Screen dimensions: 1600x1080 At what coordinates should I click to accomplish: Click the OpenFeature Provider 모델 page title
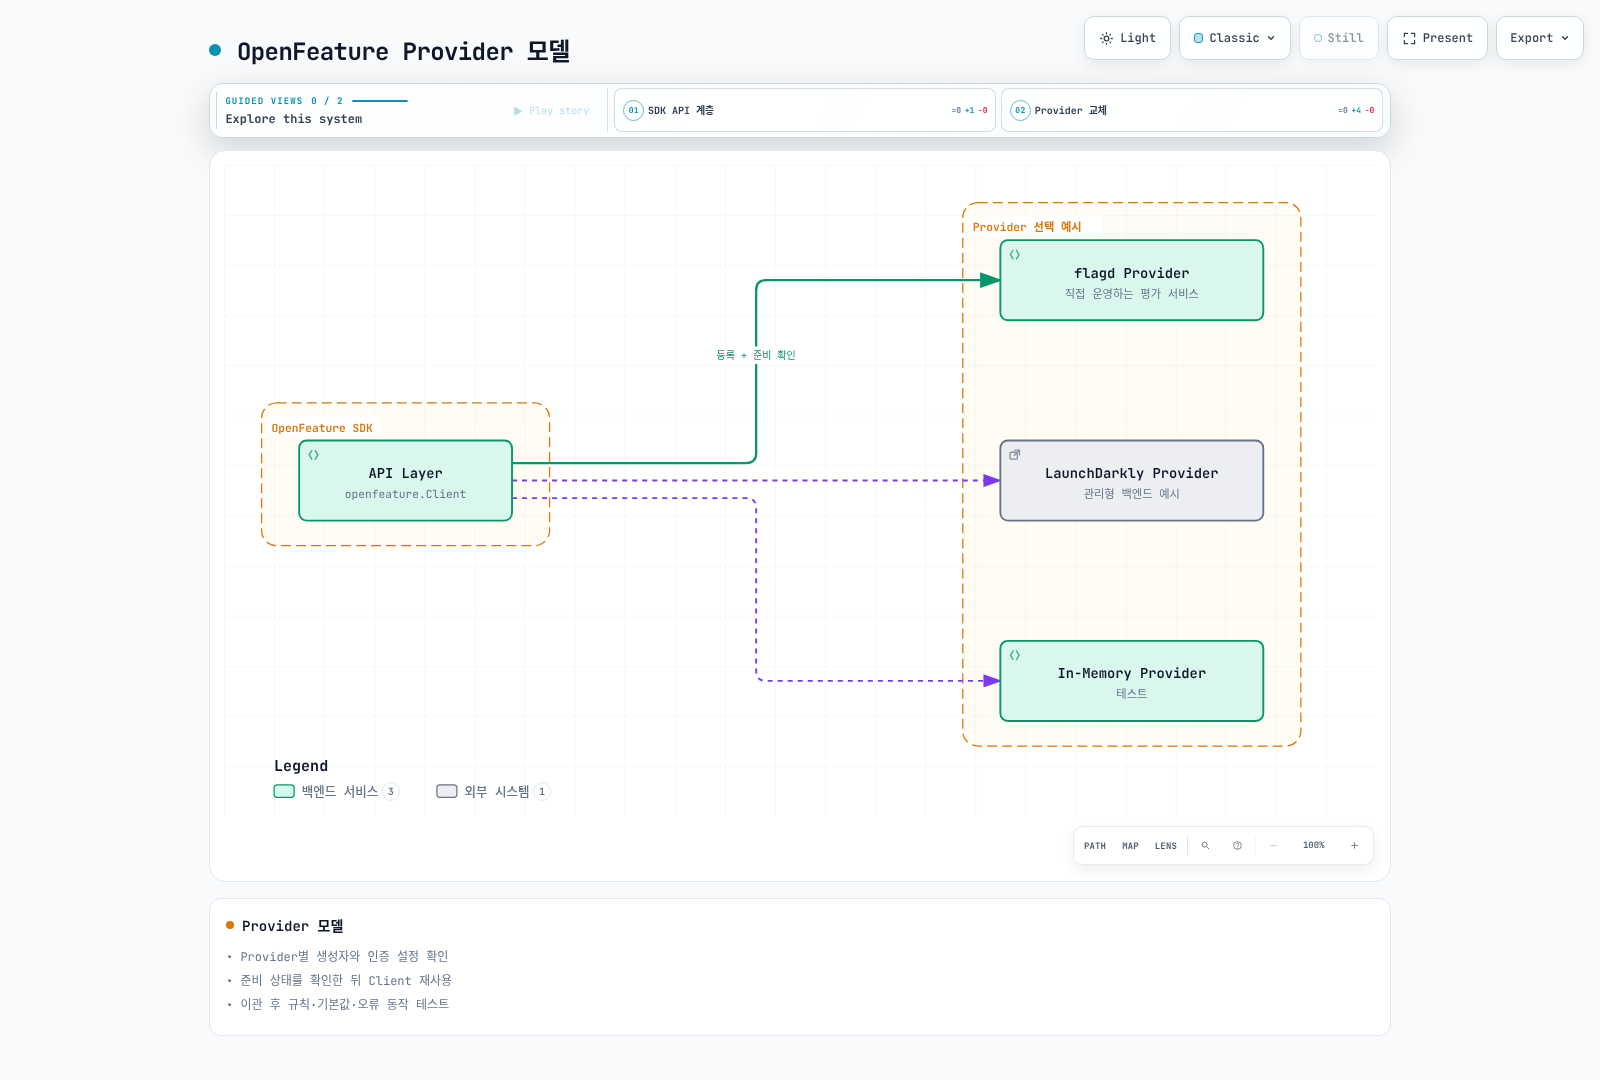(404, 51)
